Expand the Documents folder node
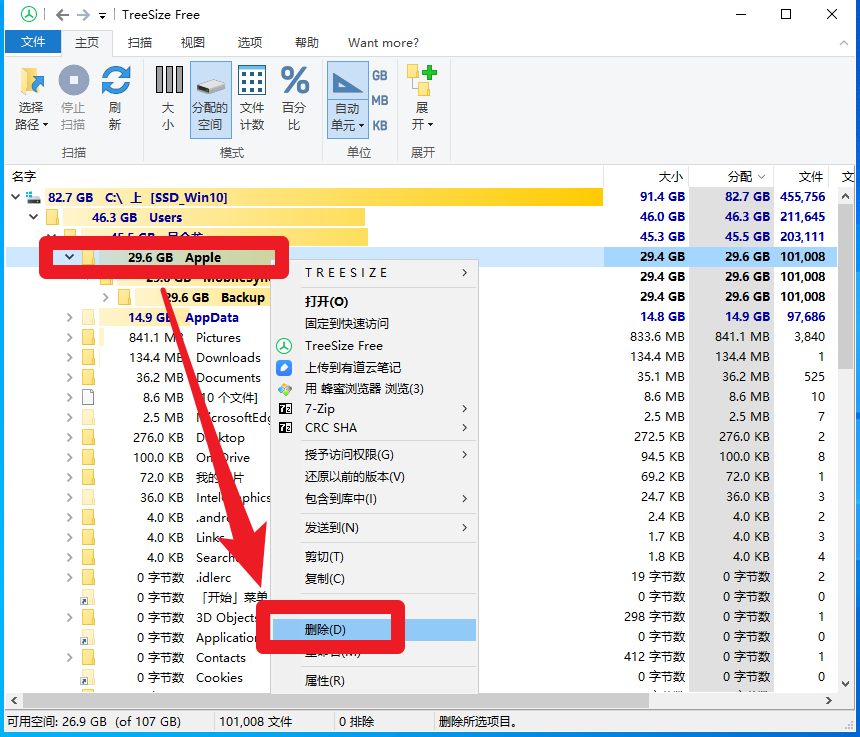Viewport: 860px width, 737px height. (69, 377)
